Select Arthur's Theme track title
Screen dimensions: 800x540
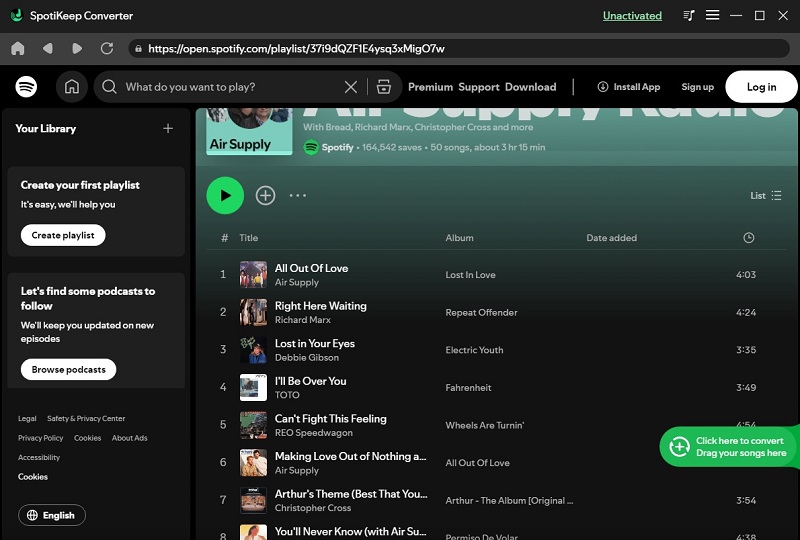tap(351, 494)
